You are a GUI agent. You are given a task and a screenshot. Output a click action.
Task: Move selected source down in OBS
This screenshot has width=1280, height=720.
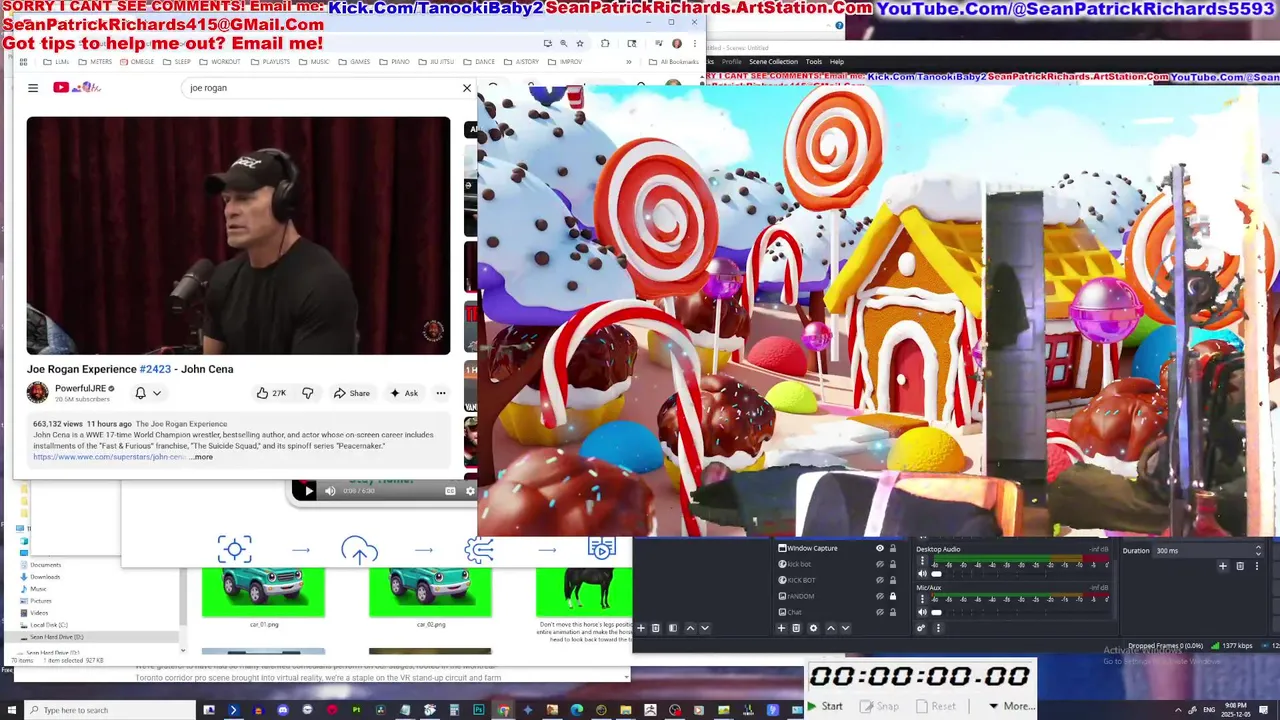[x=845, y=628]
